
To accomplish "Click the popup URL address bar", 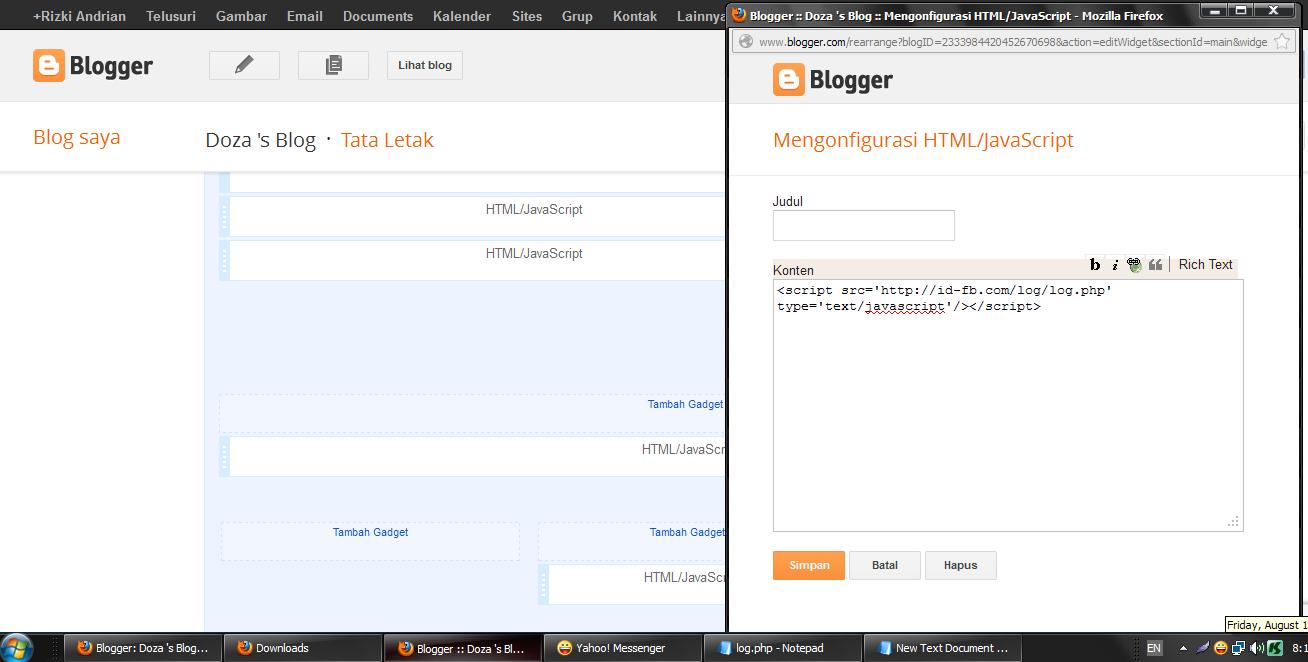I will pyautogui.click(x=1012, y=42).
